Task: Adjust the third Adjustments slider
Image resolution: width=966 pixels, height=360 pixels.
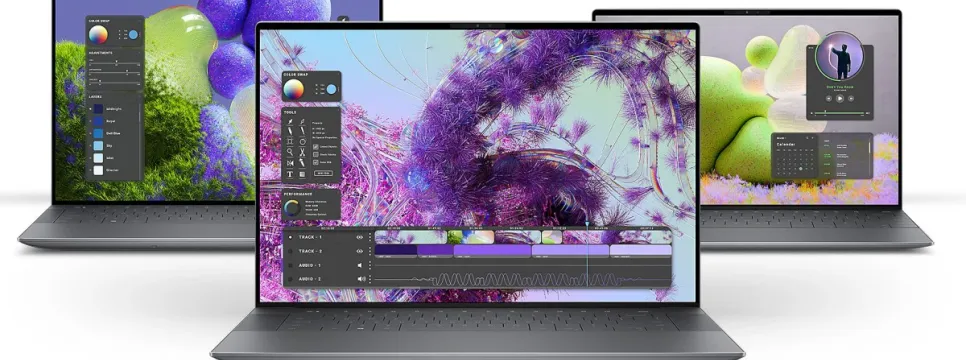Action: coord(114,83)
